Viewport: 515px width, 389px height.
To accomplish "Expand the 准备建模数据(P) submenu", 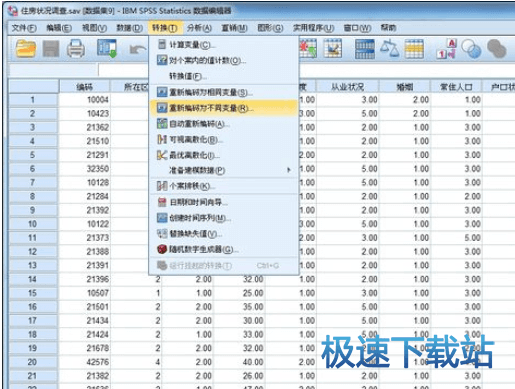I will pos(223,171).
